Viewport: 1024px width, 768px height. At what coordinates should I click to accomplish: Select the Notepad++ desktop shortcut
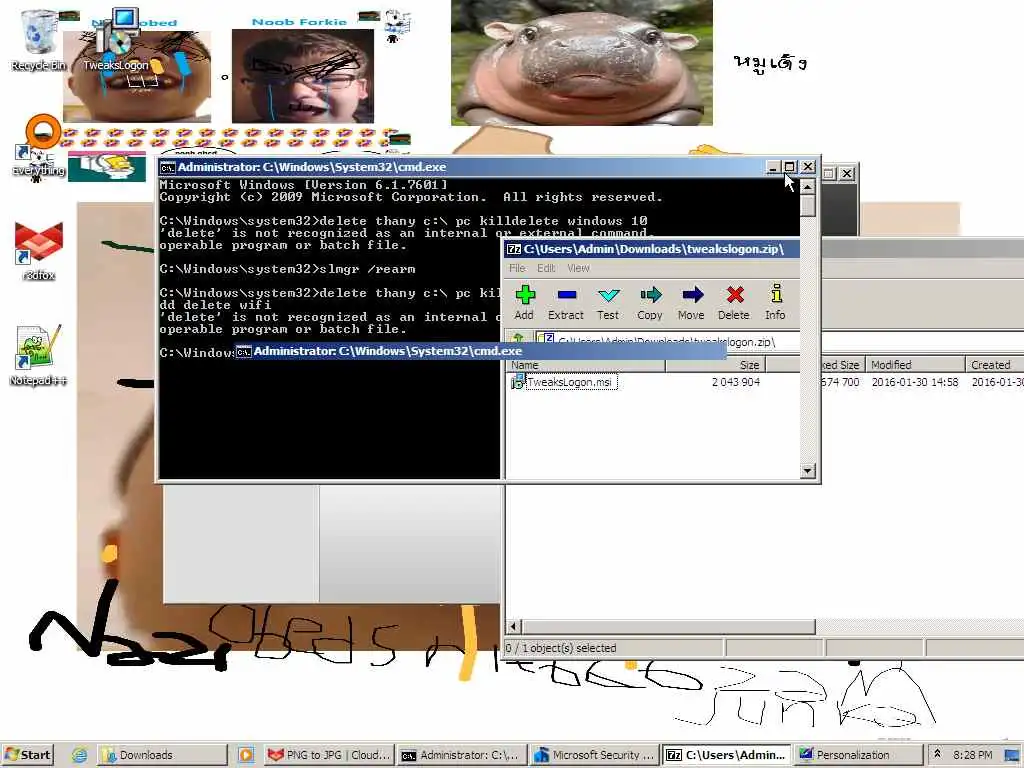(39, 356)
